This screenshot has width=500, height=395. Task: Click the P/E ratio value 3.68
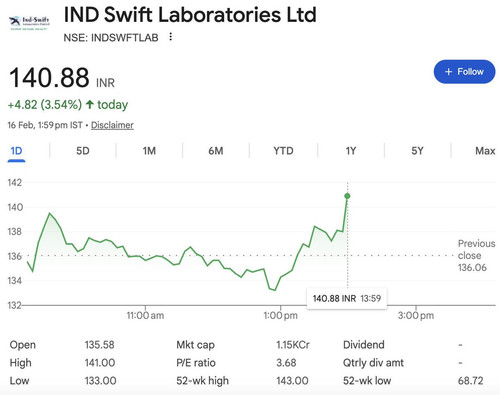(x=286, y=363)
